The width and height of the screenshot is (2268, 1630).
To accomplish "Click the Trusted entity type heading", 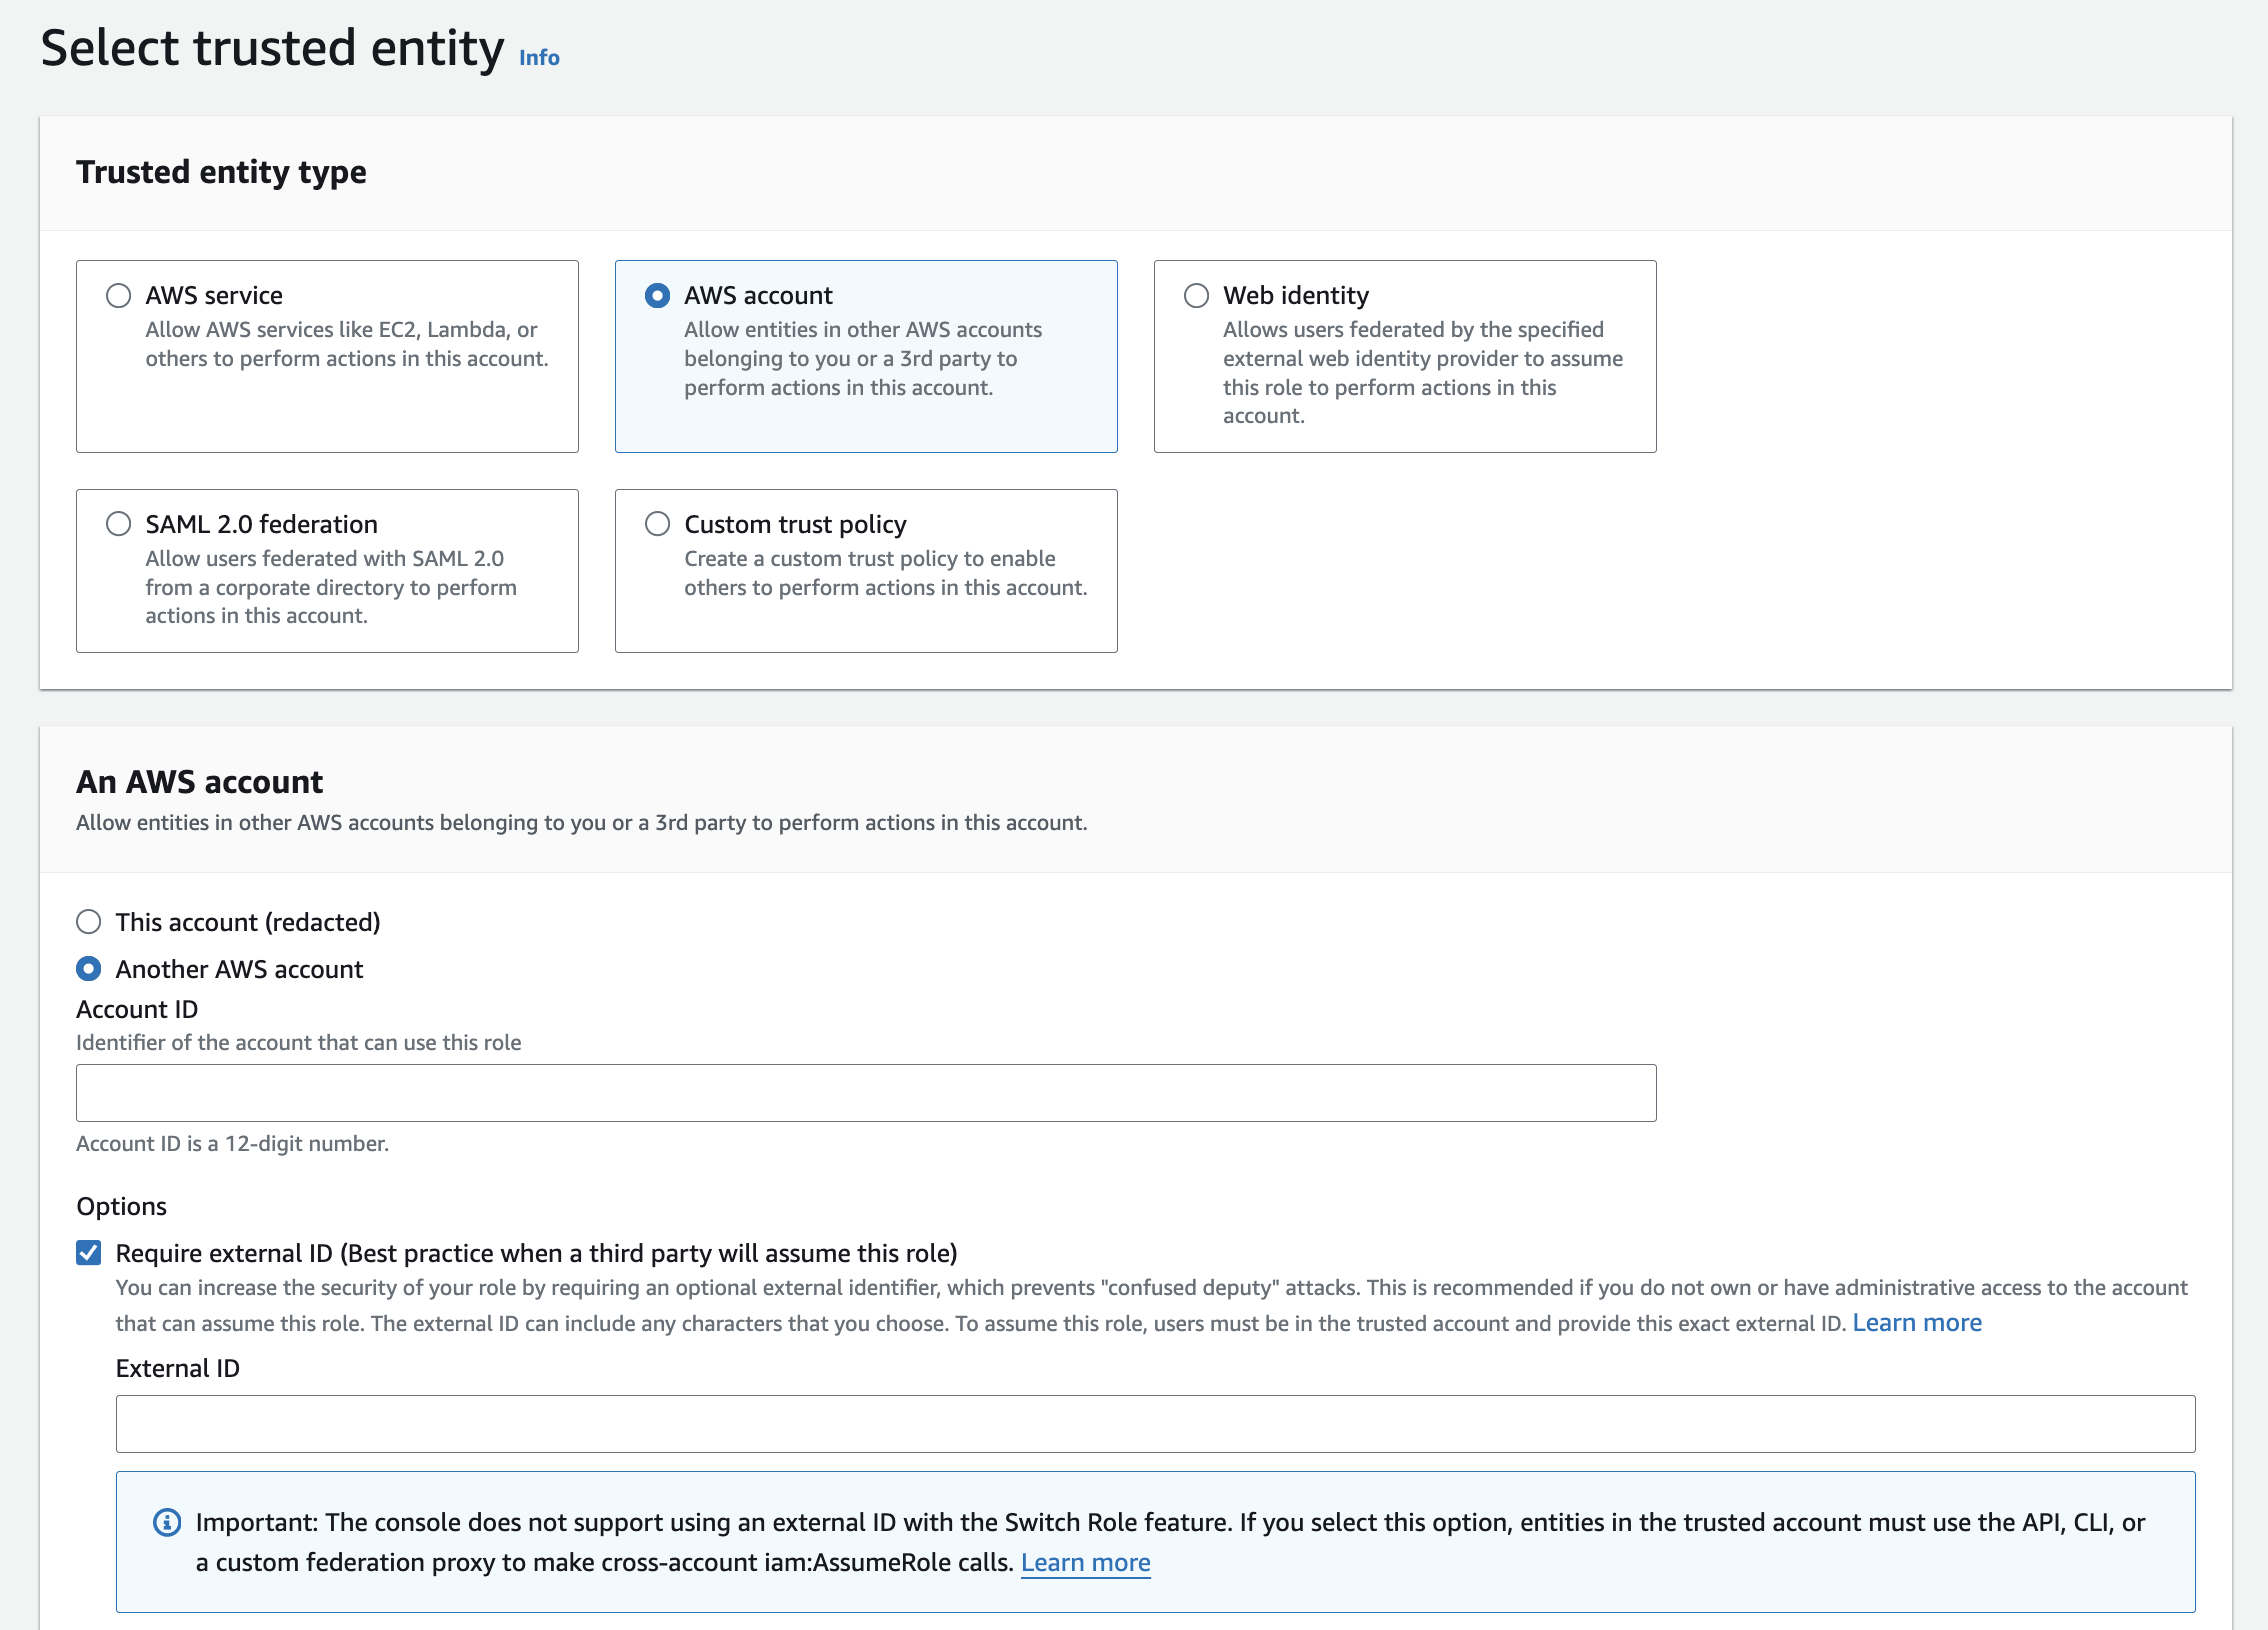I will (221, 172).
